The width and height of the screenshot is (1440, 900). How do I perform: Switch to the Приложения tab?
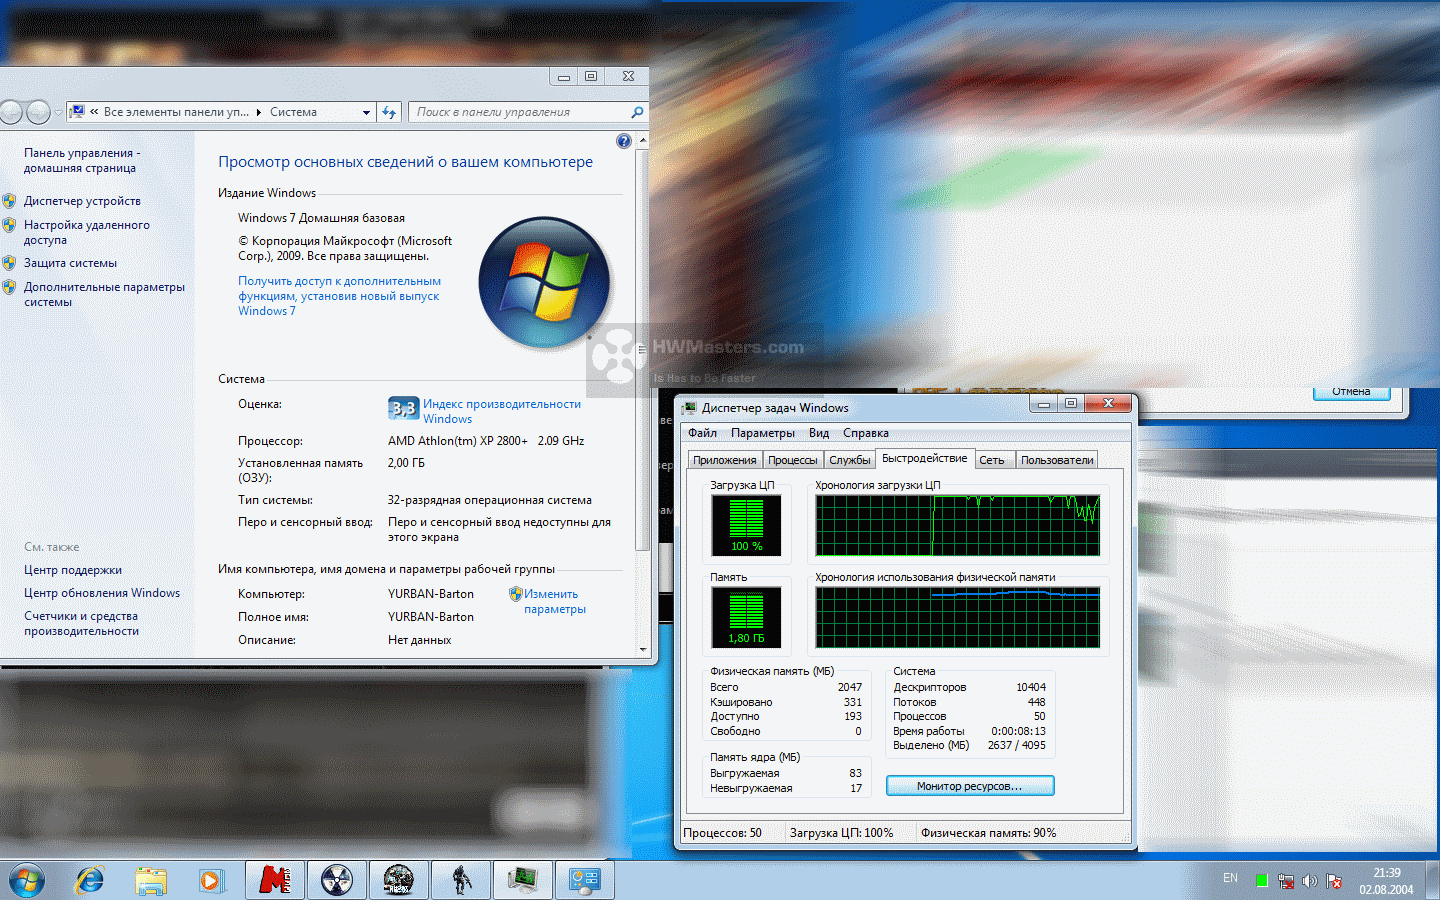tap(725, 460)
